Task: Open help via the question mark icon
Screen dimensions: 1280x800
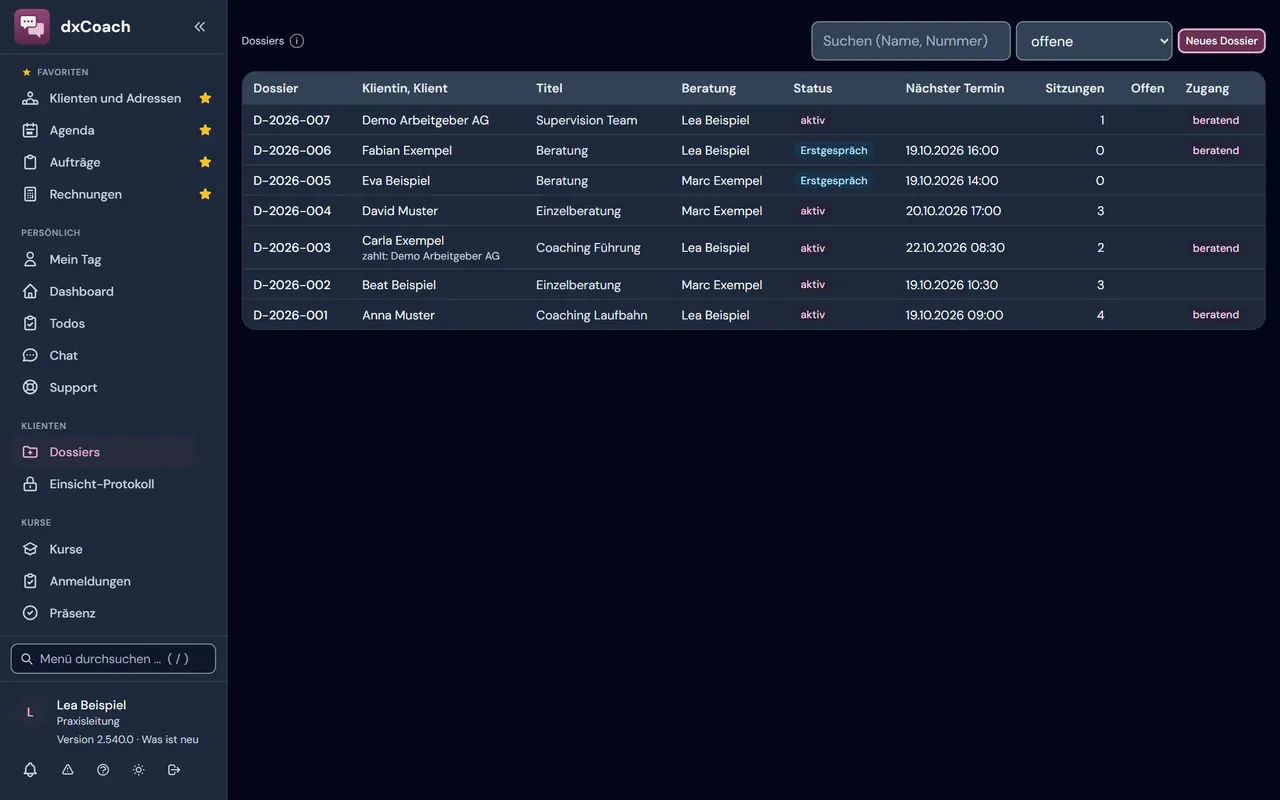Action: click(103, 770)
